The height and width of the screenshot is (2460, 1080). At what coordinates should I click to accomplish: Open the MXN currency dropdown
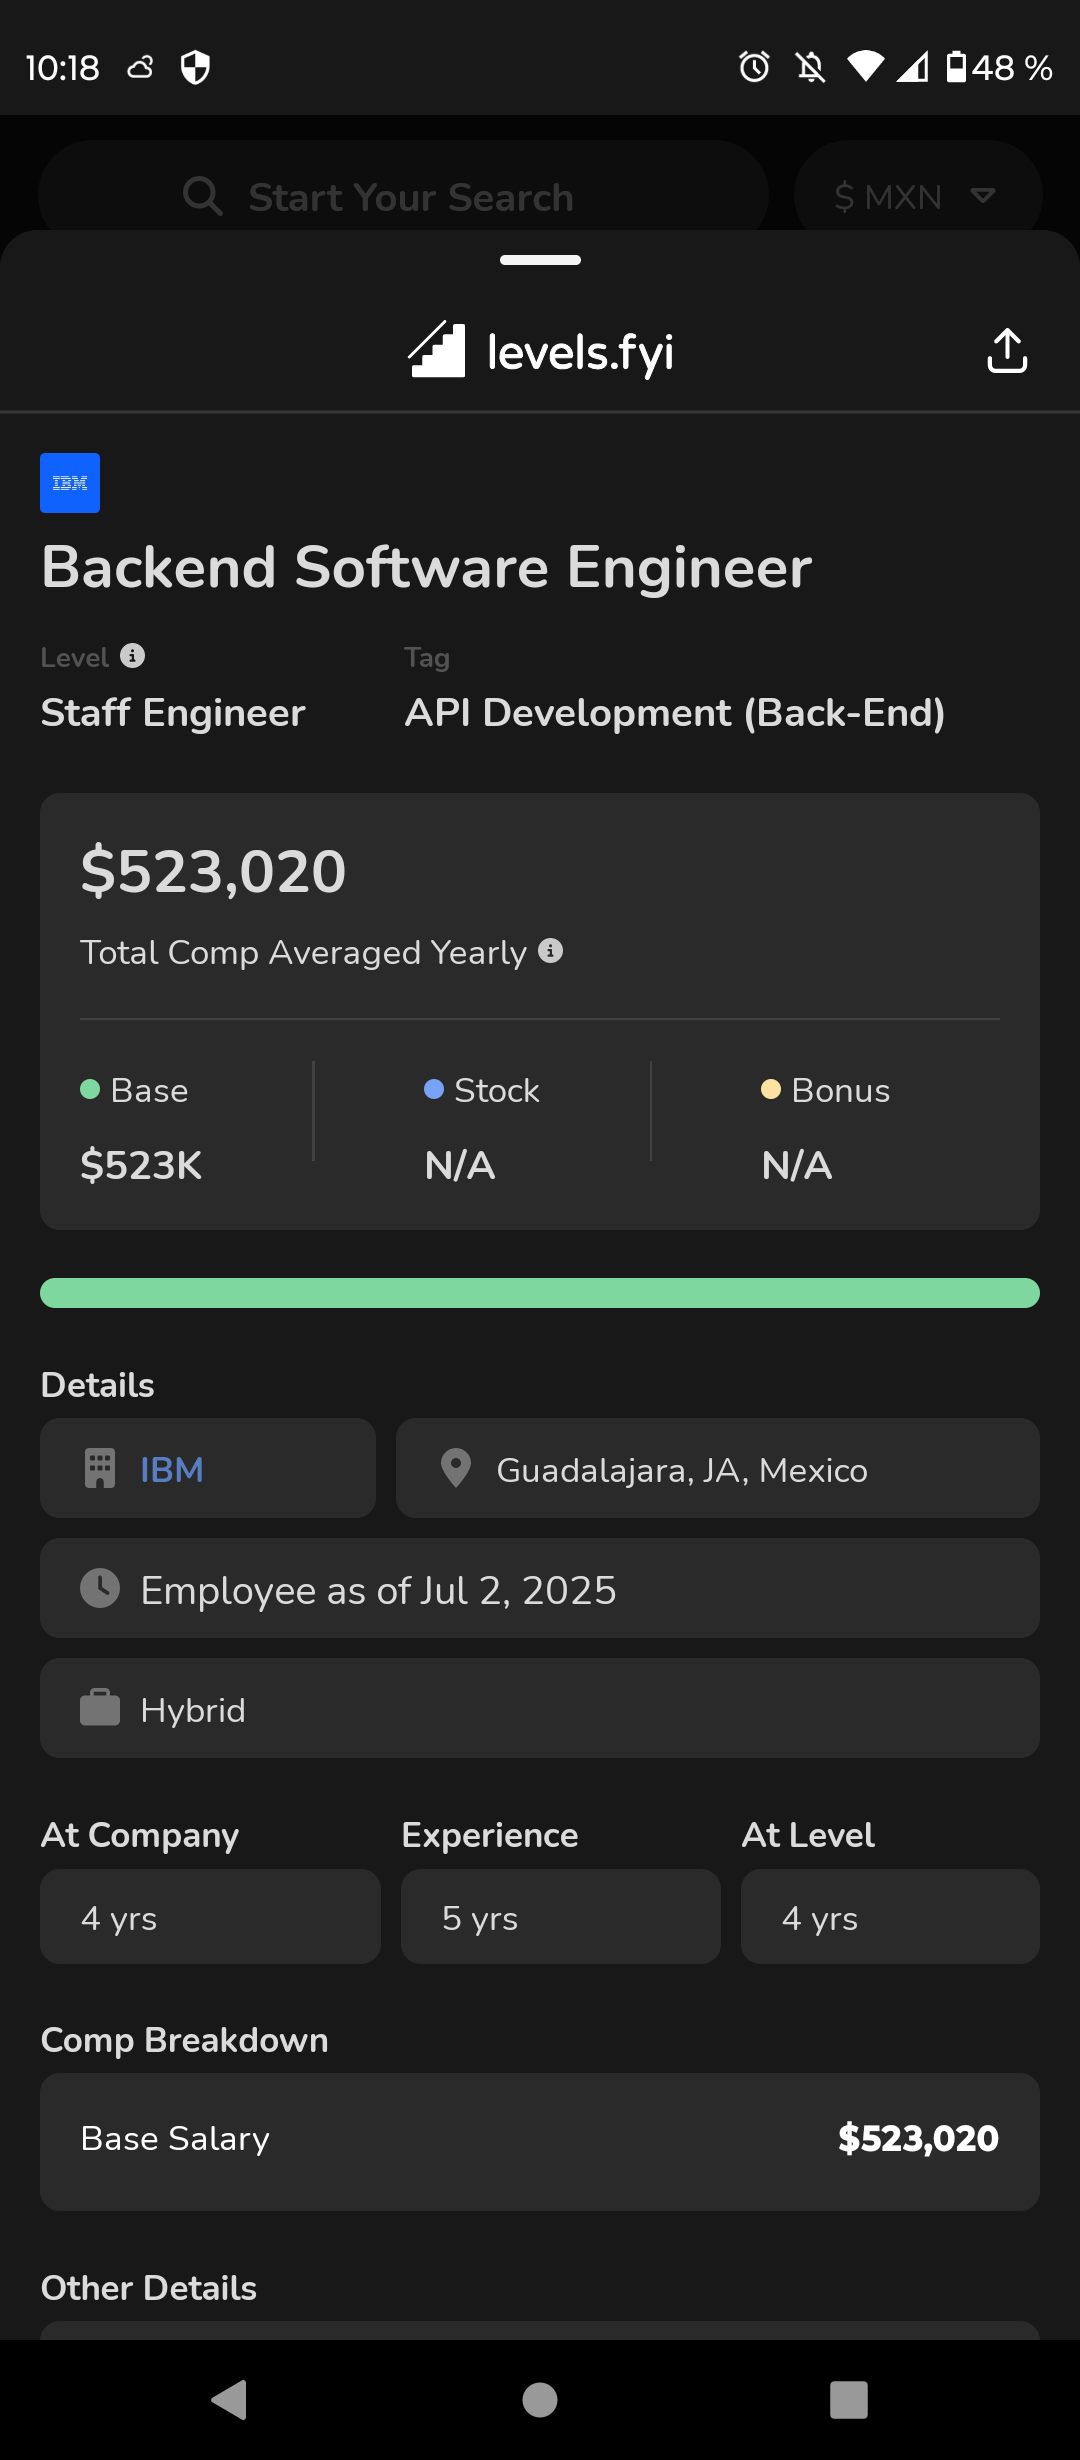pyautogui.click(x=917, y=196)
